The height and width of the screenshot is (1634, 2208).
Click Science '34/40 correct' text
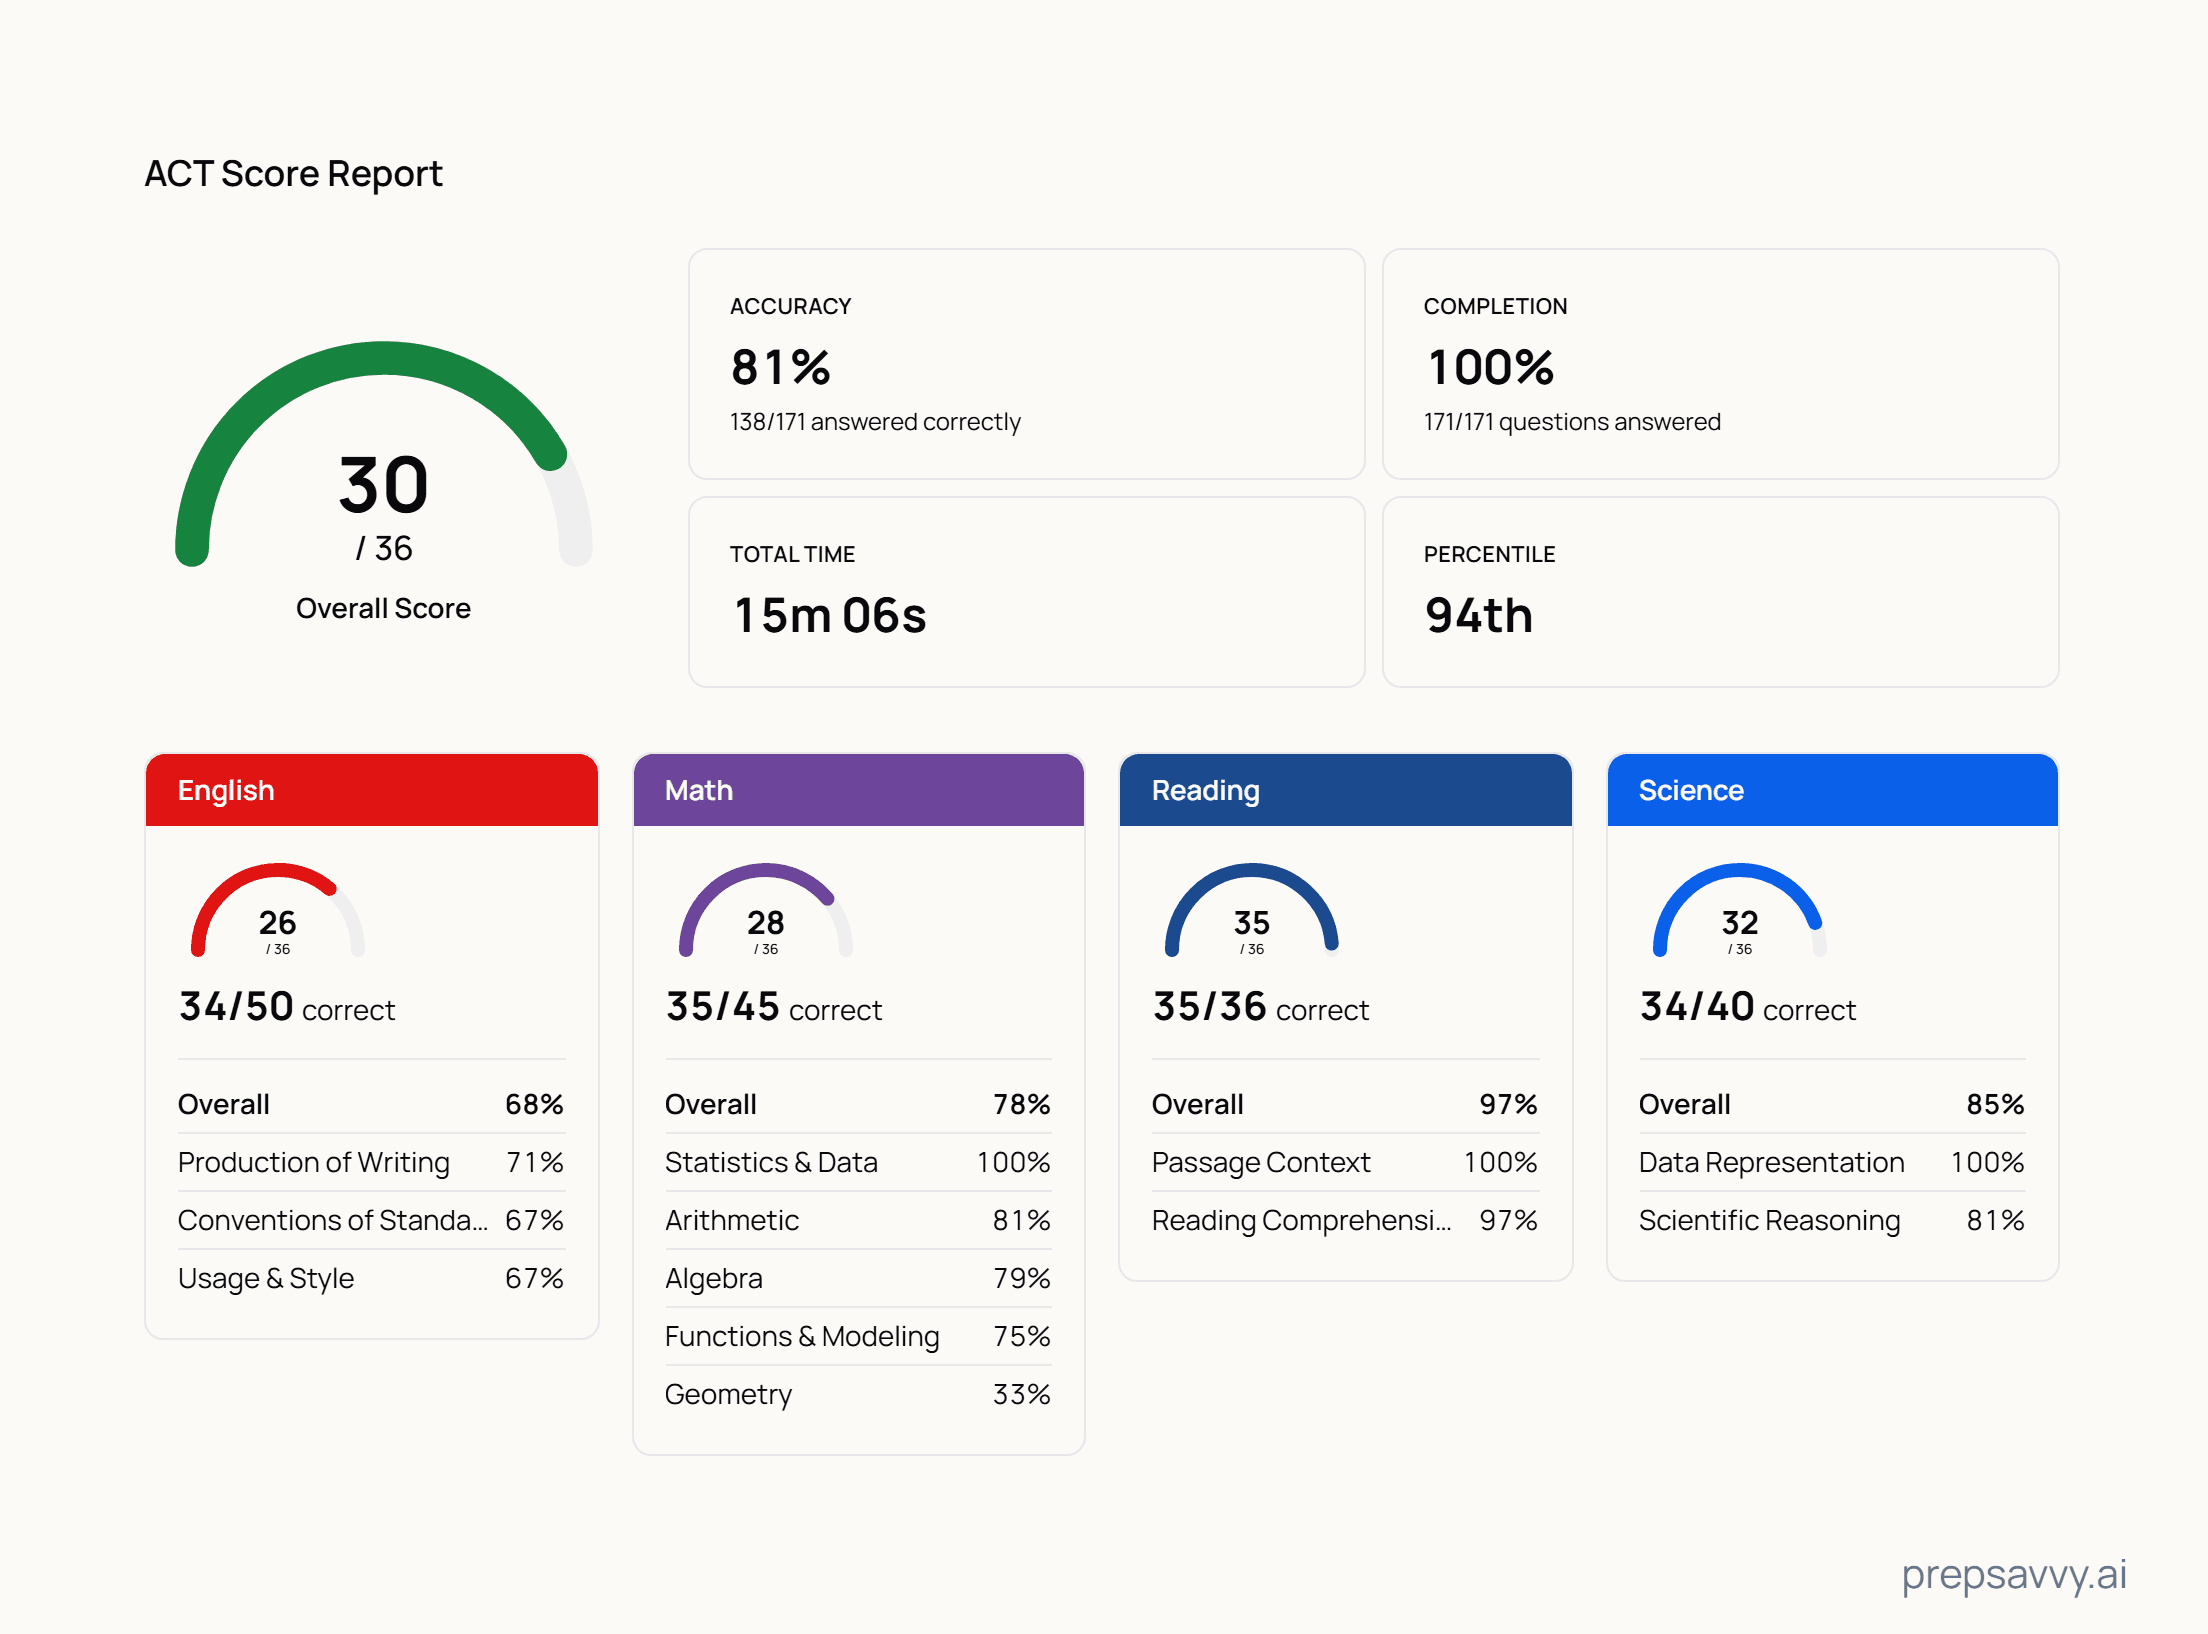tap(1748, 1007)
